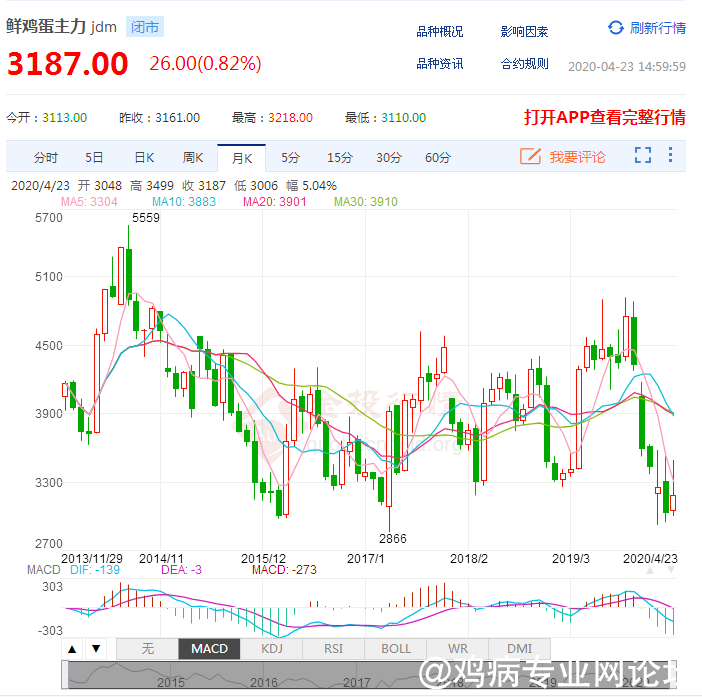The image size is (702, 697).
Task: Click the comment pencil icon
Action: click(x=531, y=156)
